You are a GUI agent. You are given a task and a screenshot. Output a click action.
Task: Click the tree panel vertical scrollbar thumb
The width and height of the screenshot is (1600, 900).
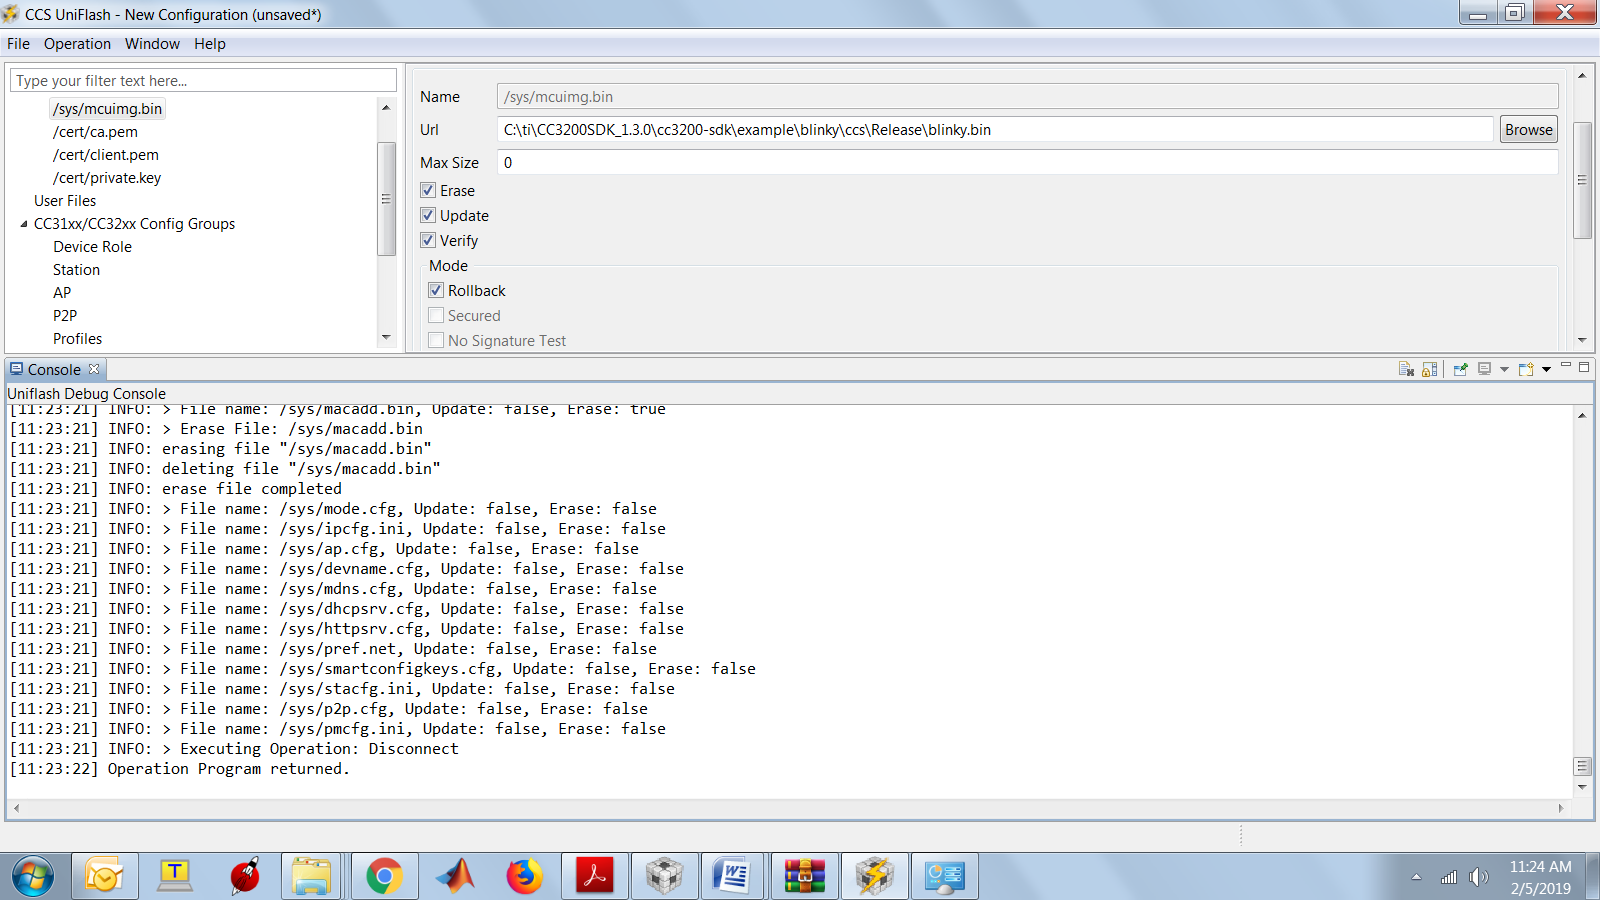point(387,199)
